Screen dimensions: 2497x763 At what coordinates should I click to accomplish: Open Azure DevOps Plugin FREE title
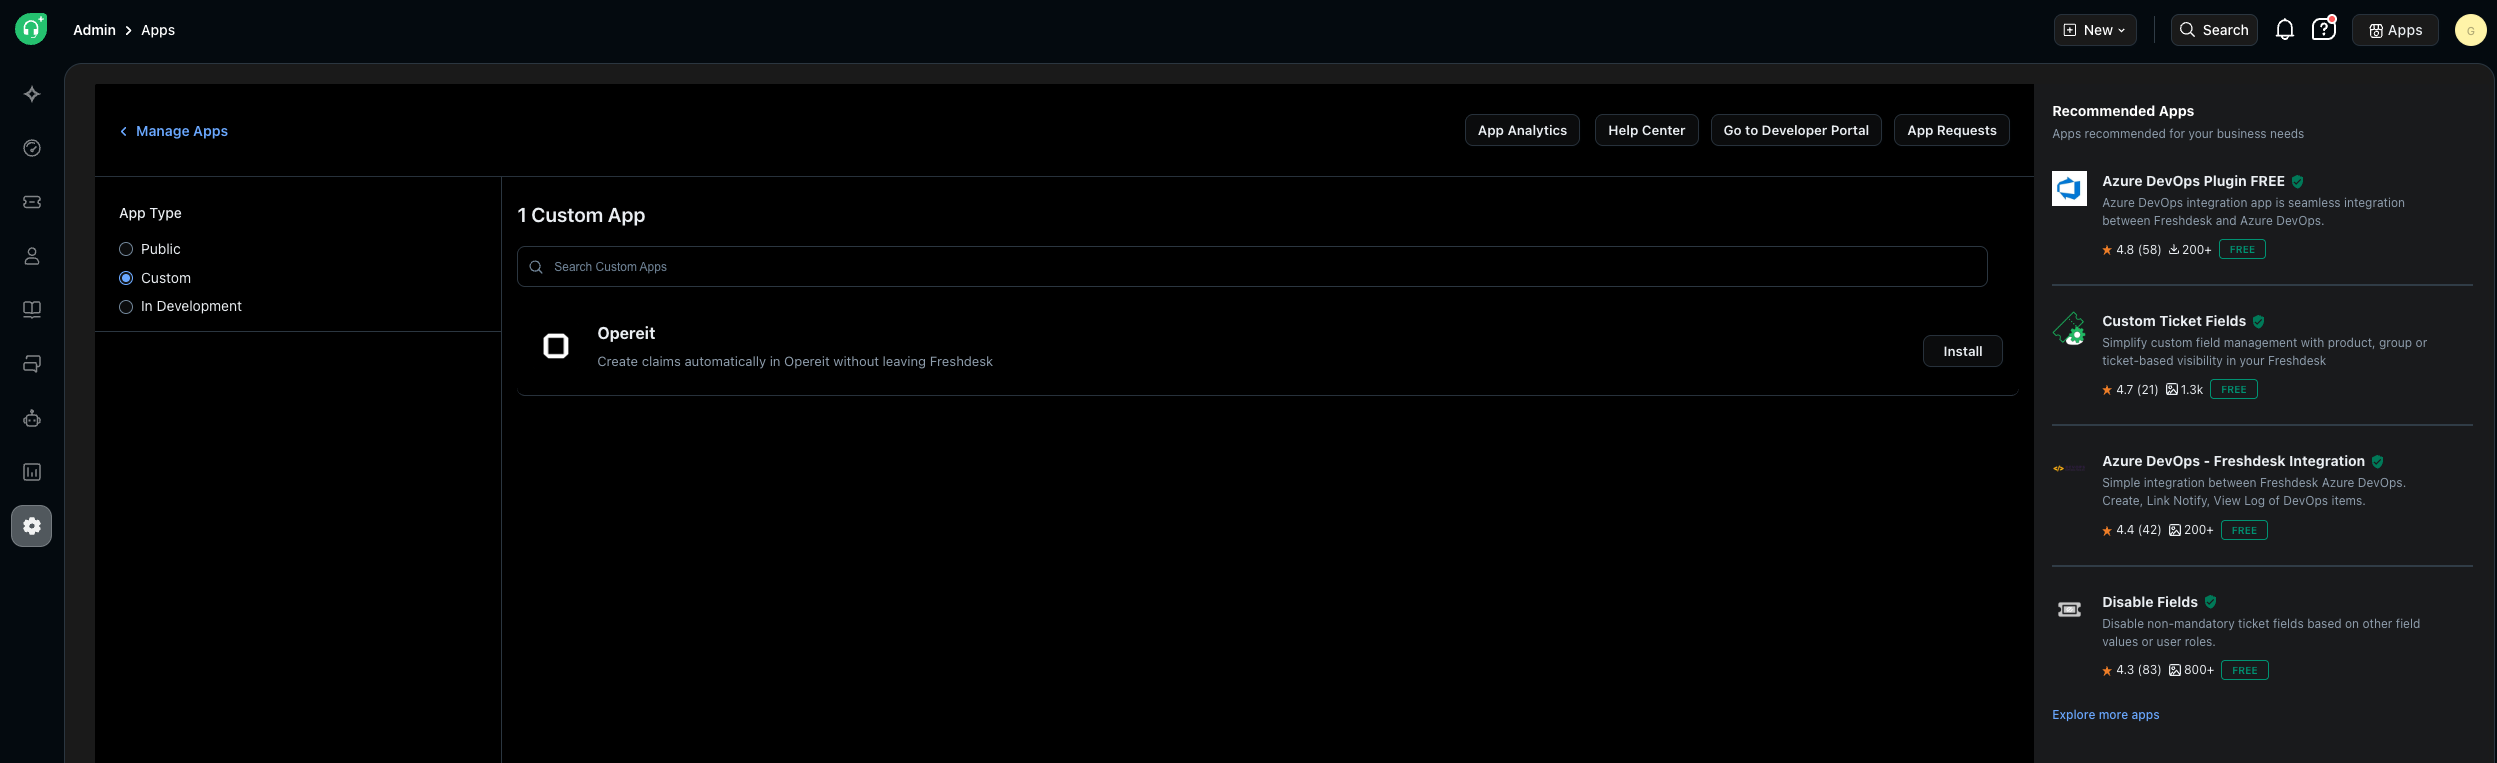pyautogui.click(x=2193, y=181)
